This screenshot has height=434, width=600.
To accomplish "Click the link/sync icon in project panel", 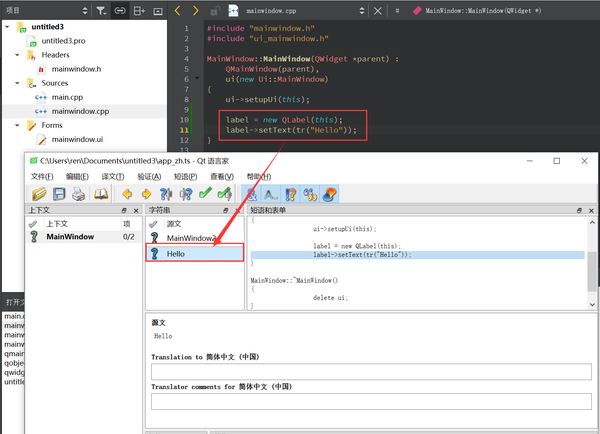I will [121, 10].
